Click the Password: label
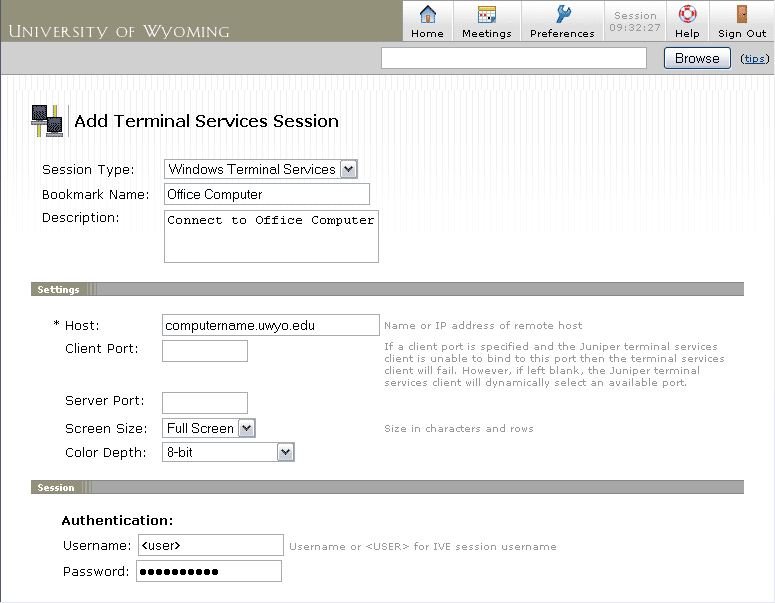Viewport: 775px width, 603px height. point(96,572)
